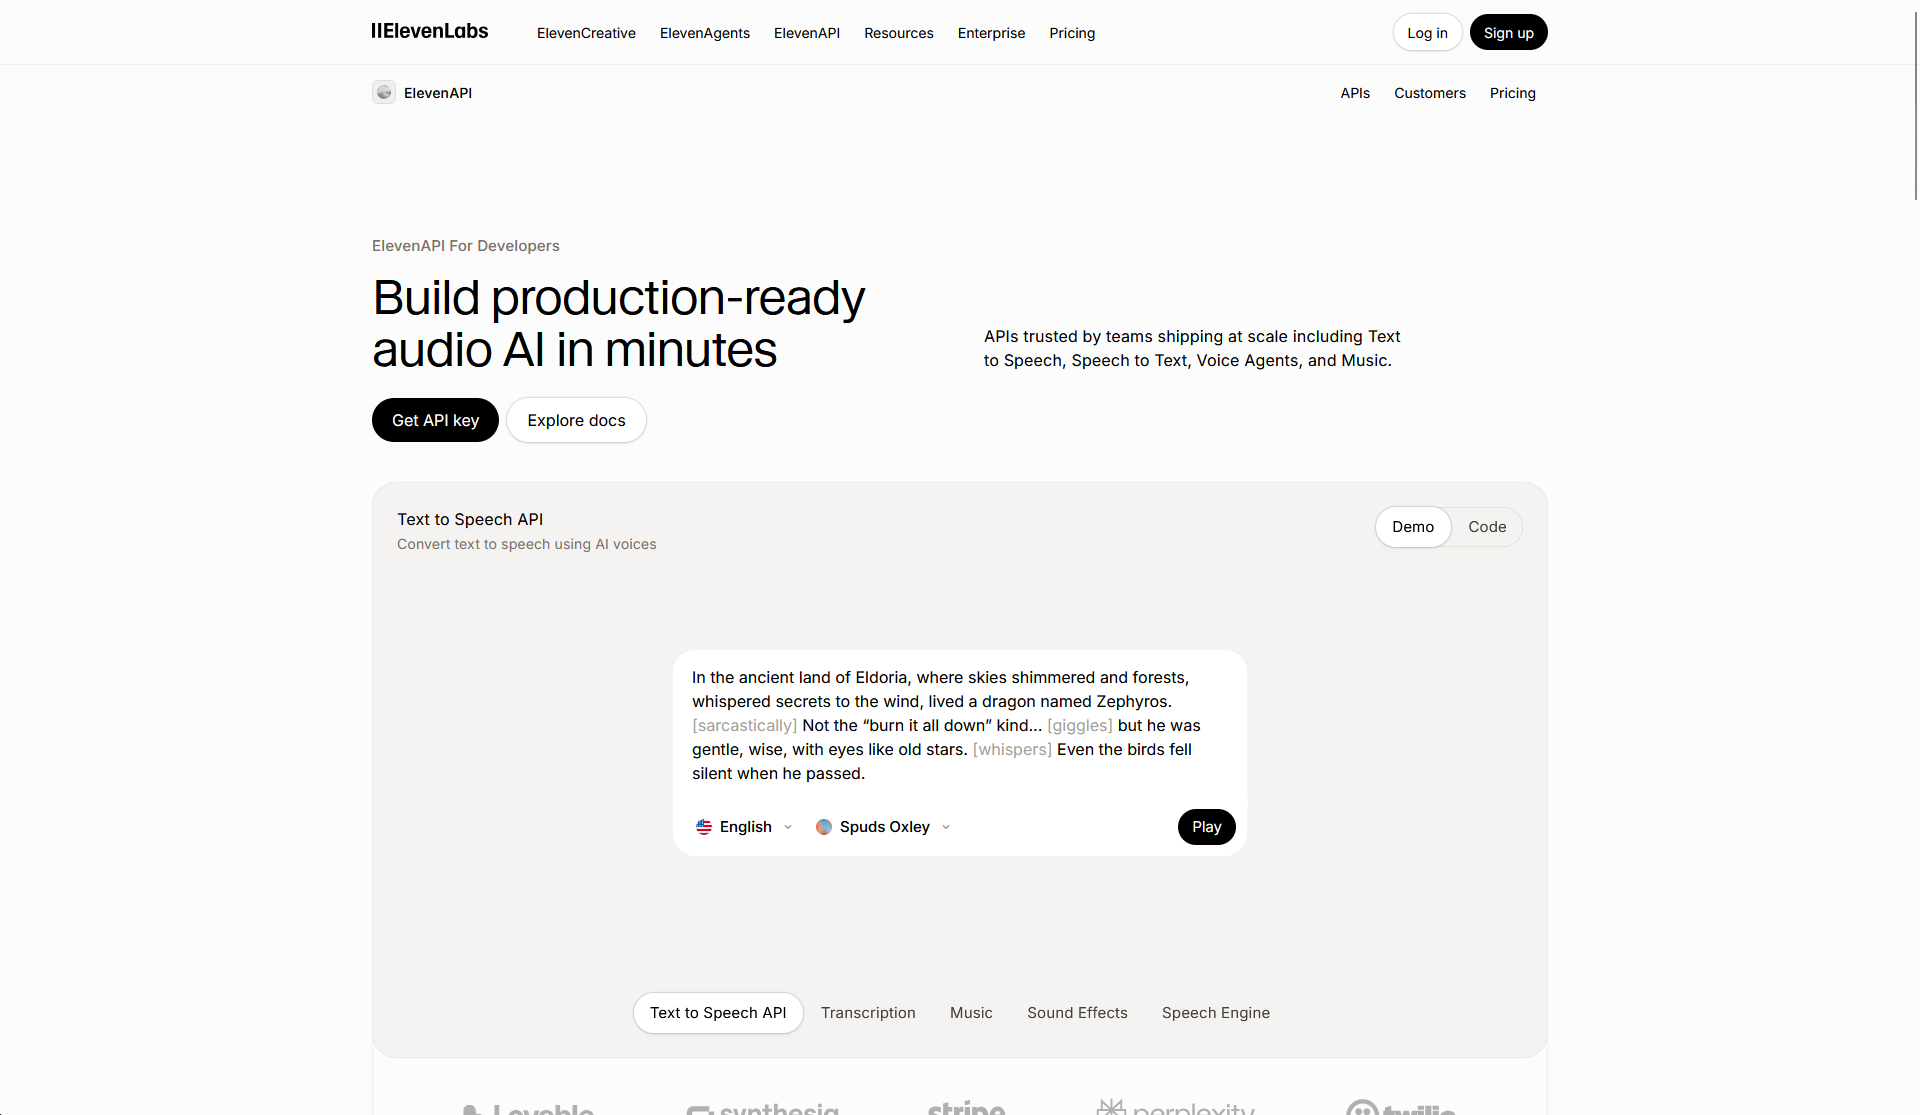Switch the demo panel to Code view
Image resolution: width=1920 pixels, height=1115 pixels.
point(1487,527)
